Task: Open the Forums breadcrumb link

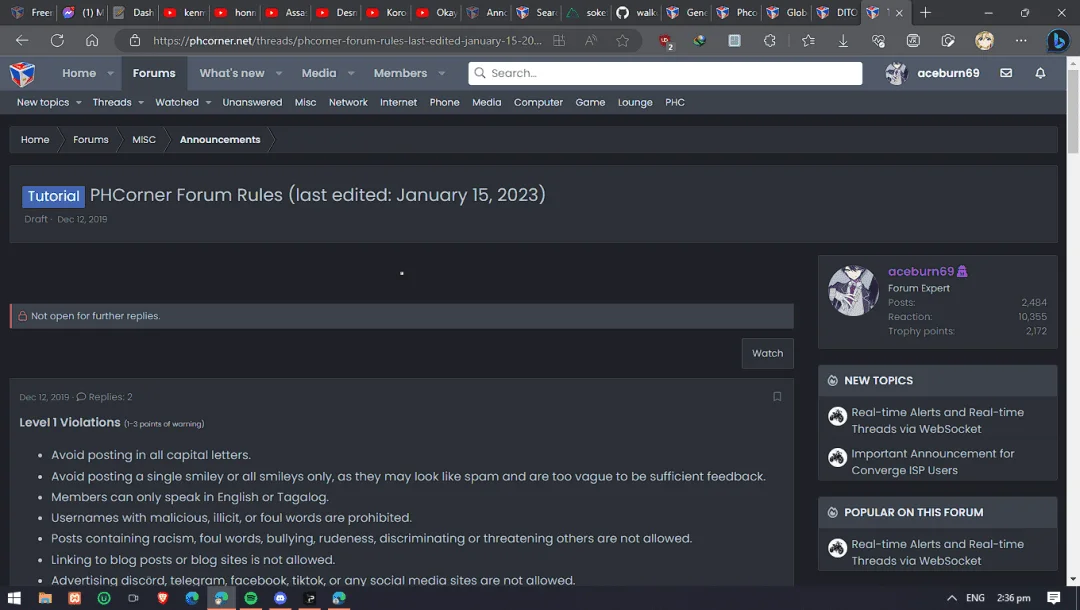Action: [91, 140]
